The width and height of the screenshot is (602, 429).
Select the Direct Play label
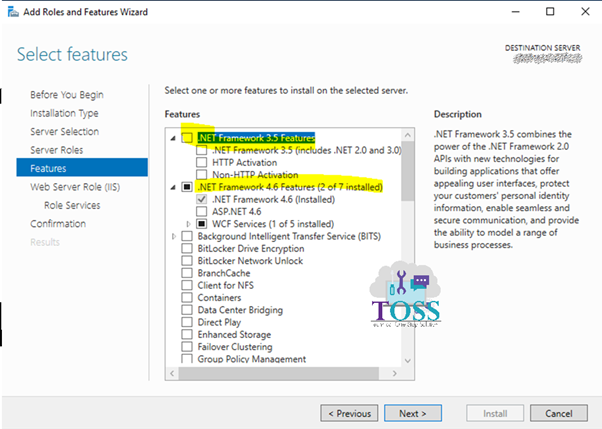pyautogui.click(x=219, y=322)
